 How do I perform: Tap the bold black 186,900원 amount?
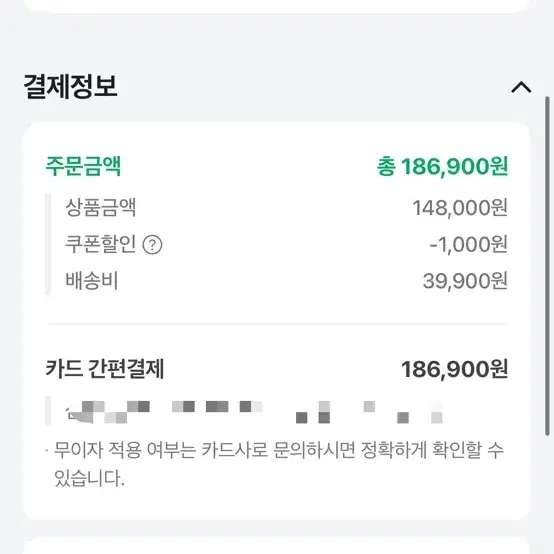pos(454,369)
